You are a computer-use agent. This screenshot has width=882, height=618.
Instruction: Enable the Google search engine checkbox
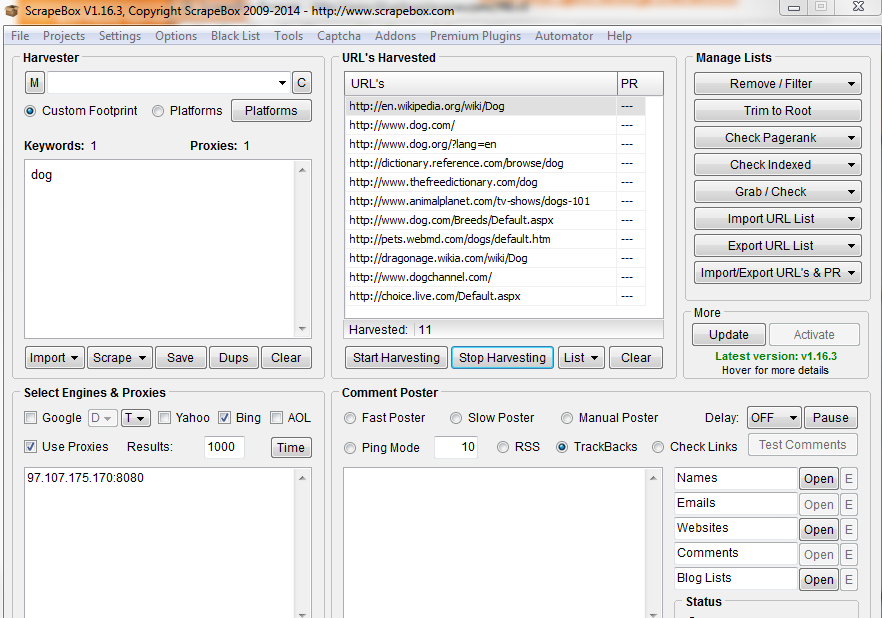pos(30,418)
